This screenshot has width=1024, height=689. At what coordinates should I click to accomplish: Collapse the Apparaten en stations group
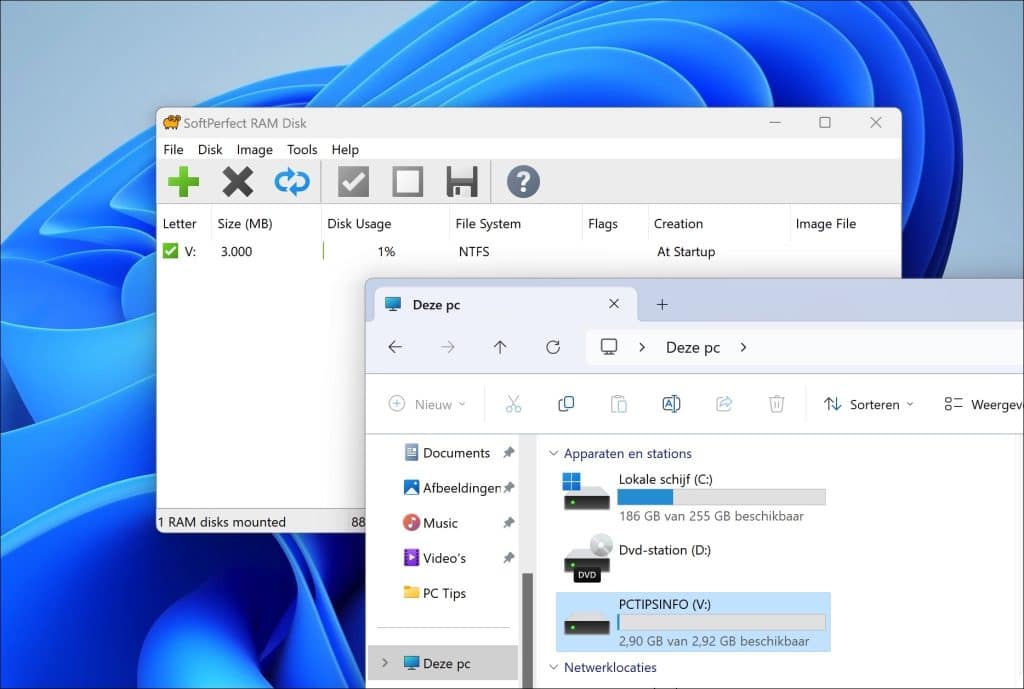pyautogui.click(x=554, y=453)
